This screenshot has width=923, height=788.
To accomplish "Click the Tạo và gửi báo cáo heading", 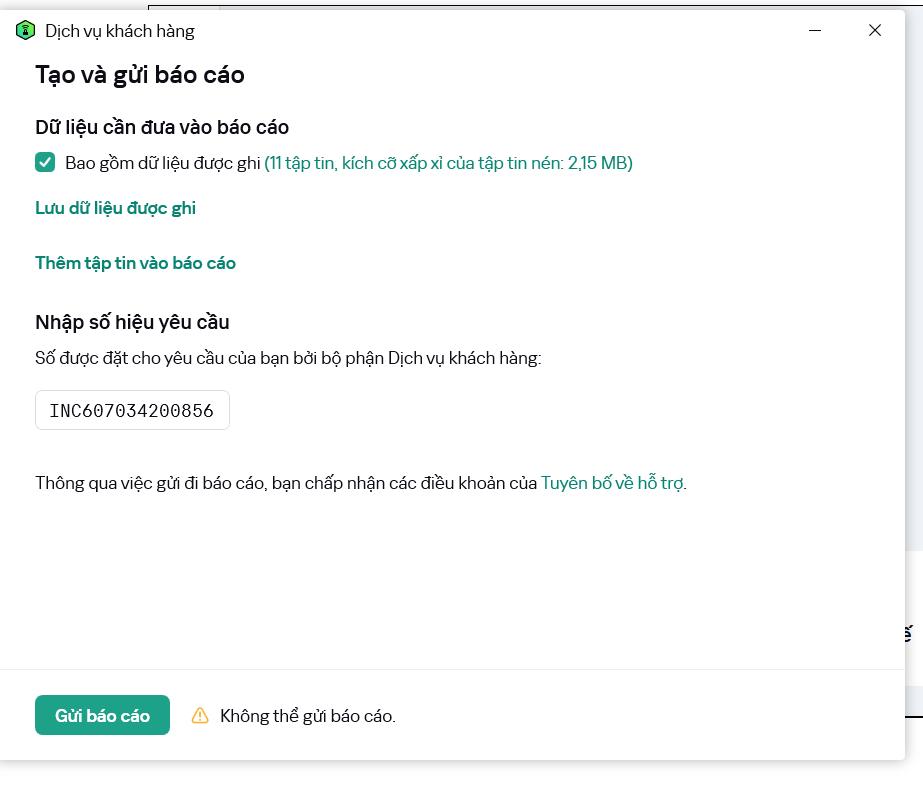I will tap(140, 75).
